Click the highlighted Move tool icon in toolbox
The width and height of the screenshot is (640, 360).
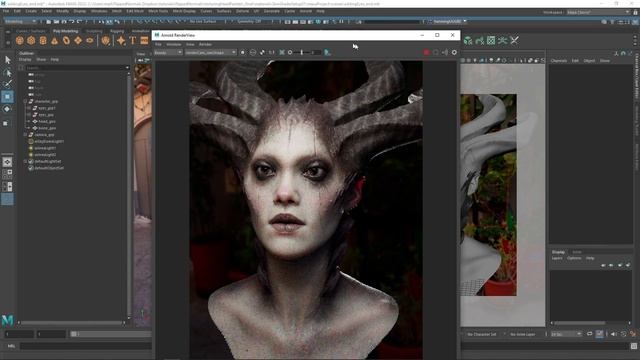coord(7,97)
